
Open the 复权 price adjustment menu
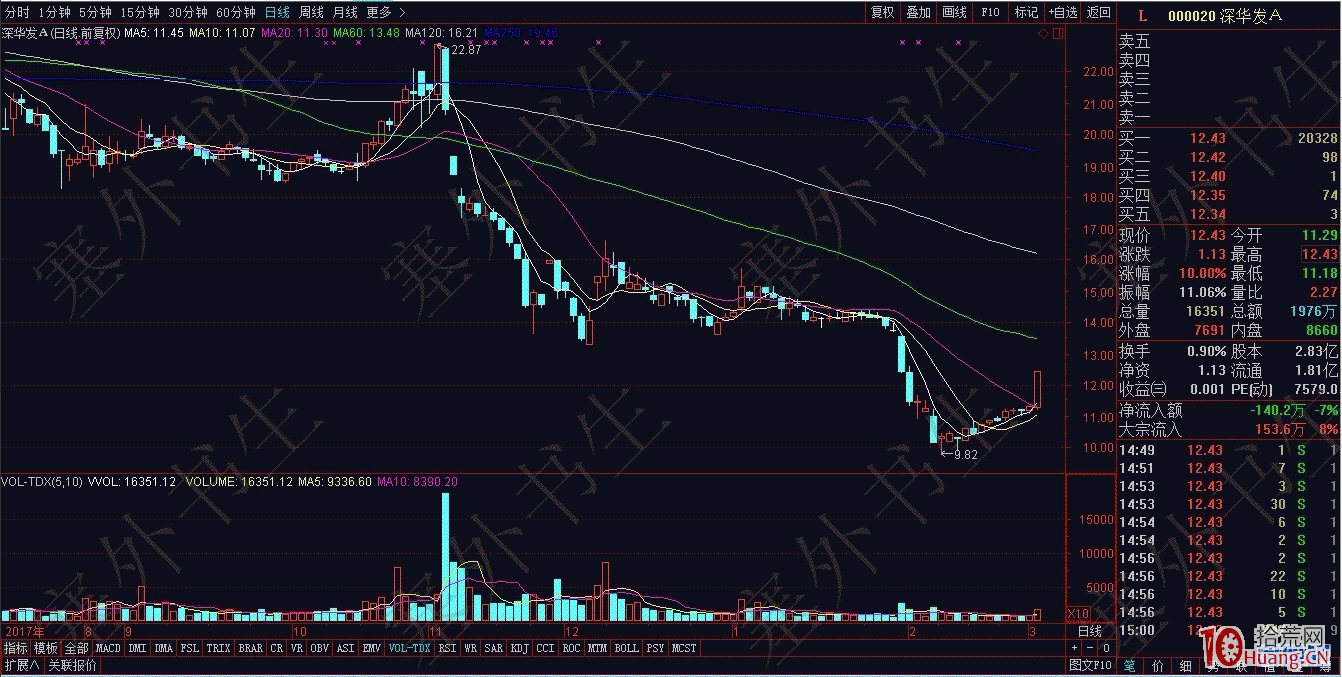(x=882, y=12)
